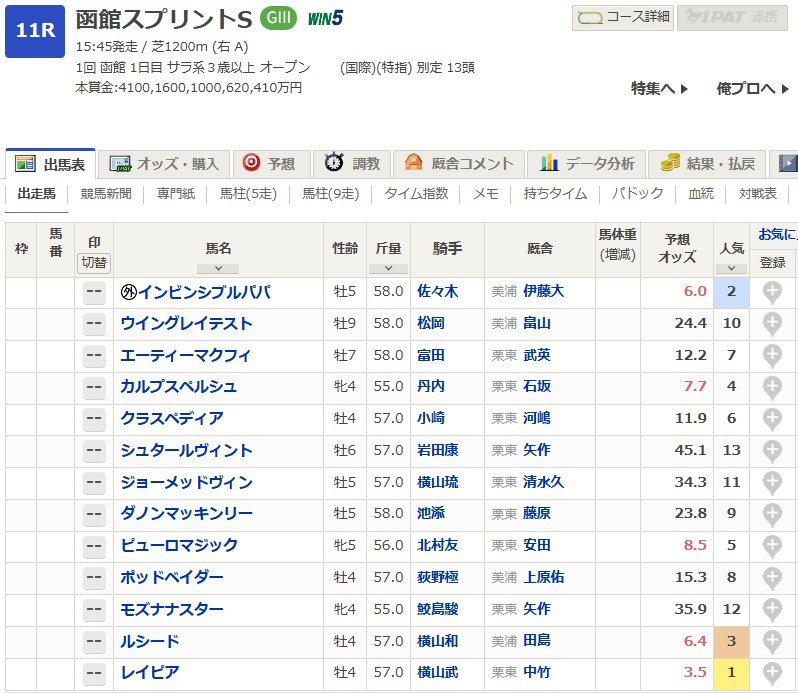798x693 pixels.
Task: Click the コース詳細 button
Action: pyautogui.click(x=623, y=18)
